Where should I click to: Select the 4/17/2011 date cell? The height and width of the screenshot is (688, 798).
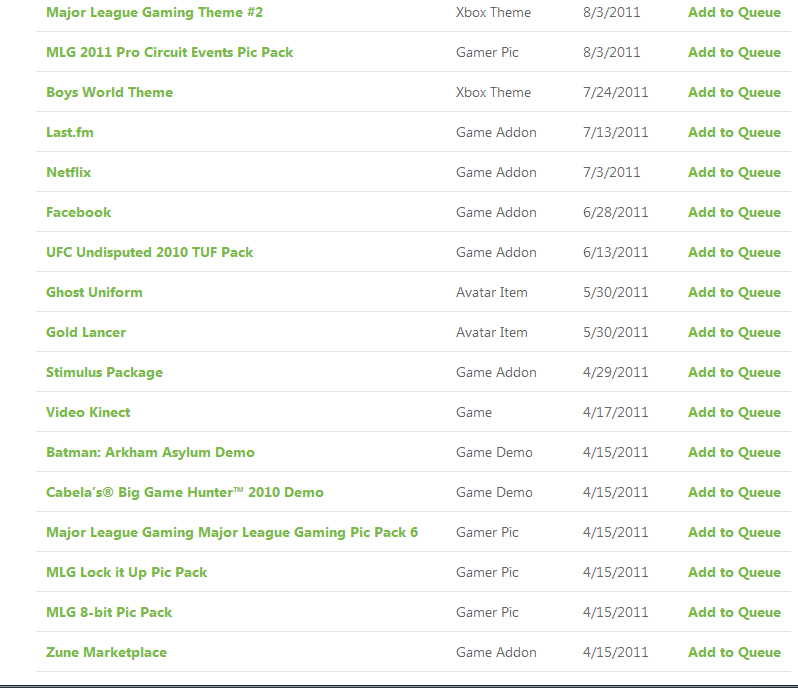(x=616, y=412)
